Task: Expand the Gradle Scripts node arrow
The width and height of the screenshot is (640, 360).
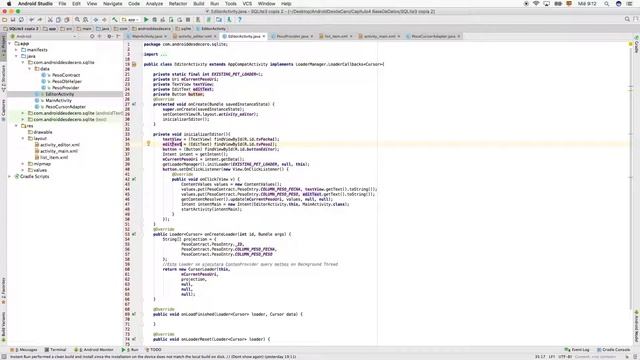Action: [x=10, y=176]
